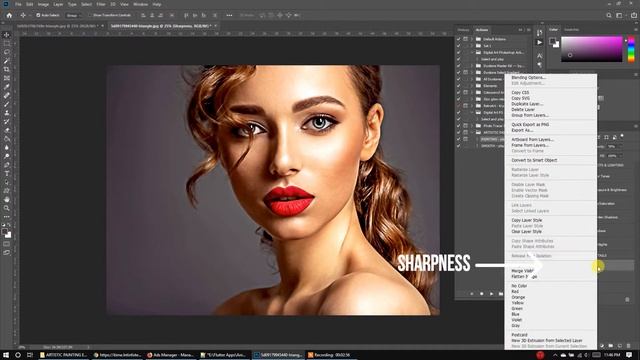Toggle the checkmark for Photo Frame set
This screenshot has width=640, height=360.
pos(459,126)
